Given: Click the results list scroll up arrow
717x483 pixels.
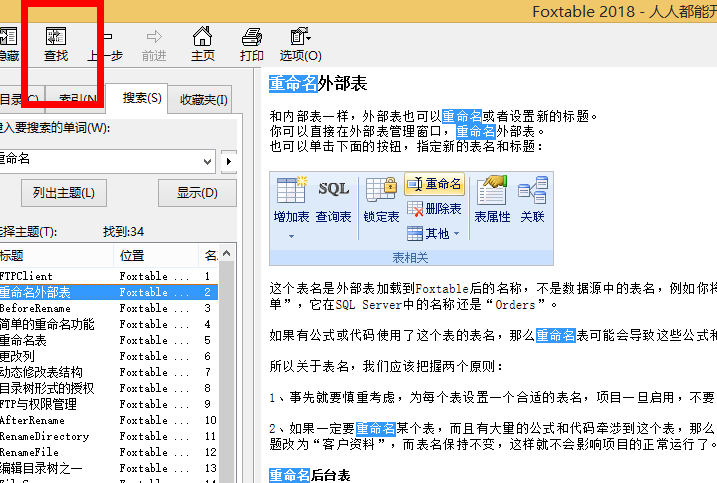Looking at the screenshot, I should [226, 253].
